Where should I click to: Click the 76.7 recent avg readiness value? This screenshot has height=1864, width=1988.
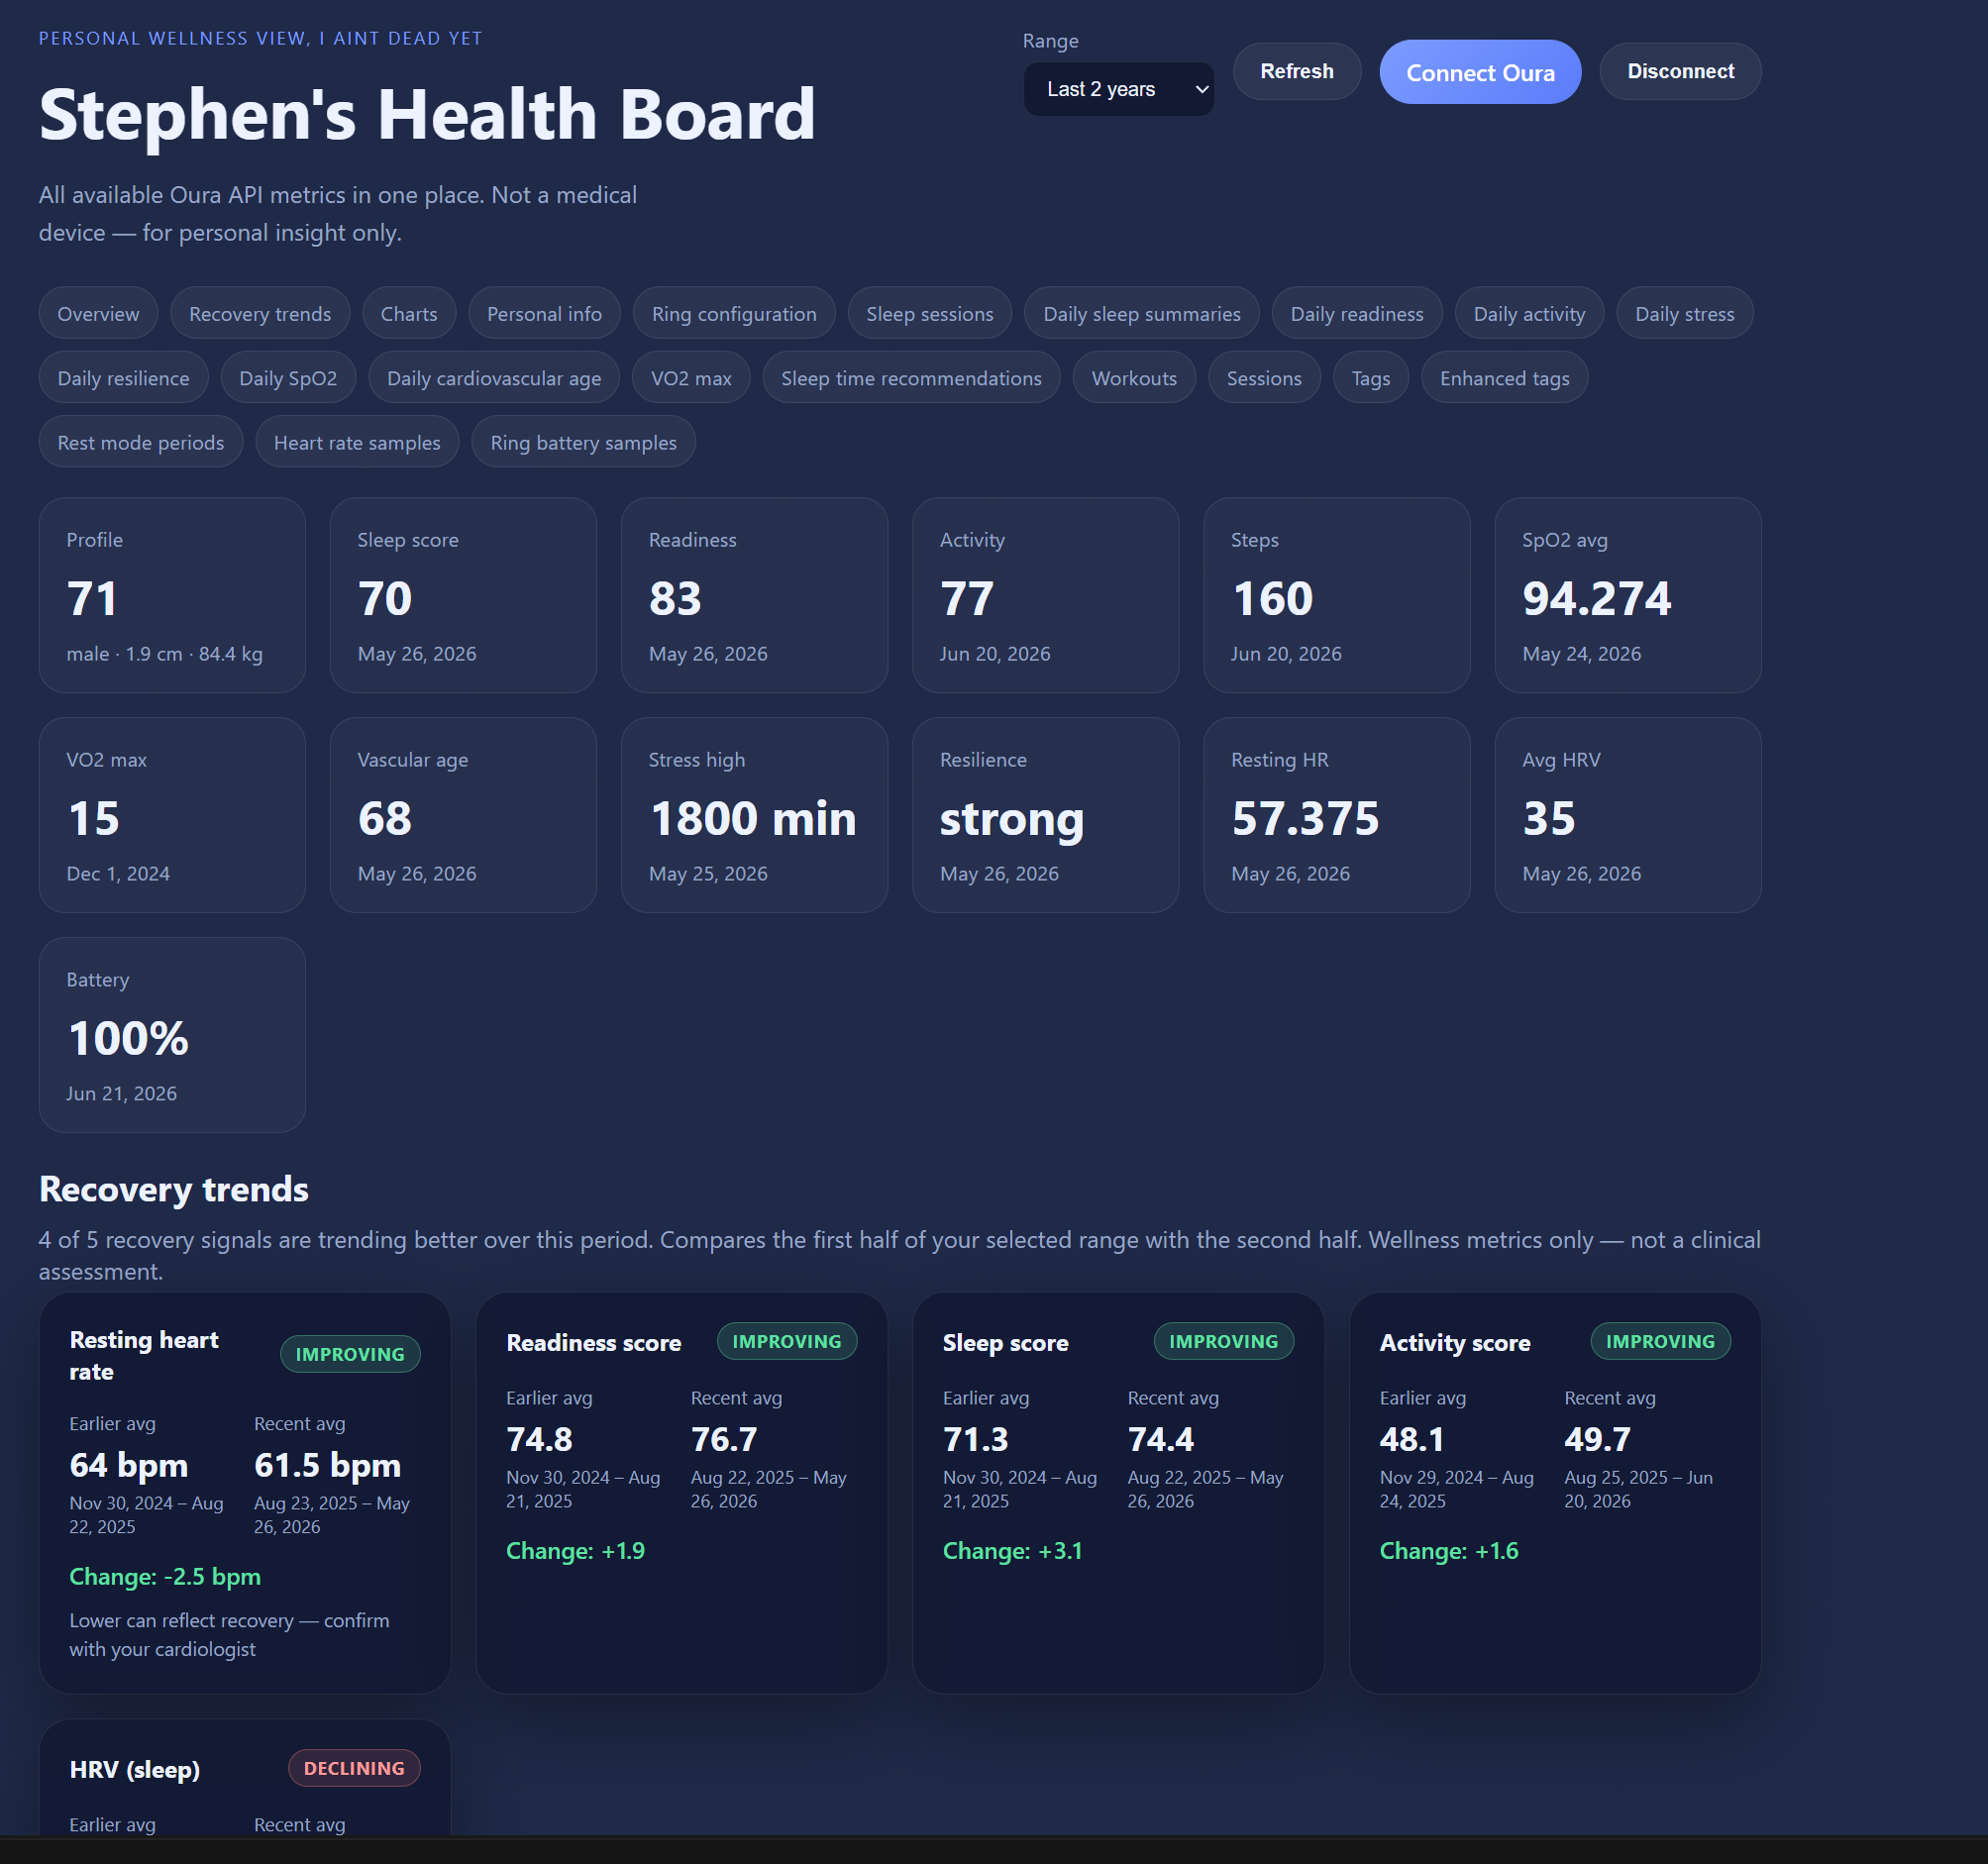click(724, 1439)
